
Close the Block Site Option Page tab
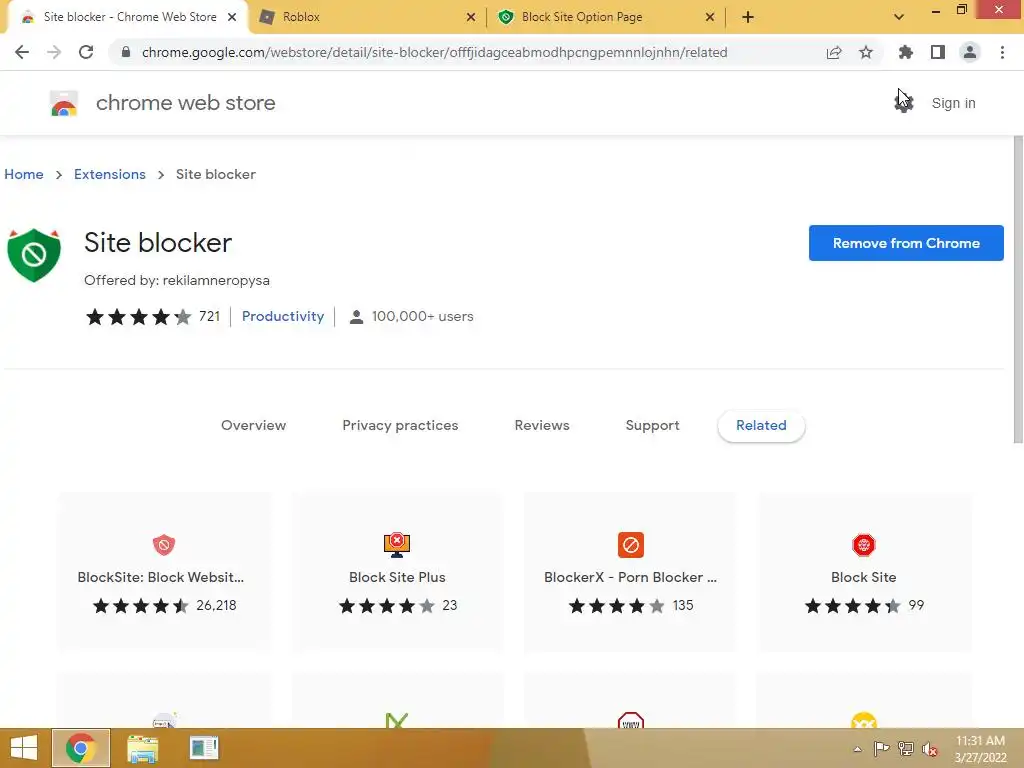tap(710, 17)
